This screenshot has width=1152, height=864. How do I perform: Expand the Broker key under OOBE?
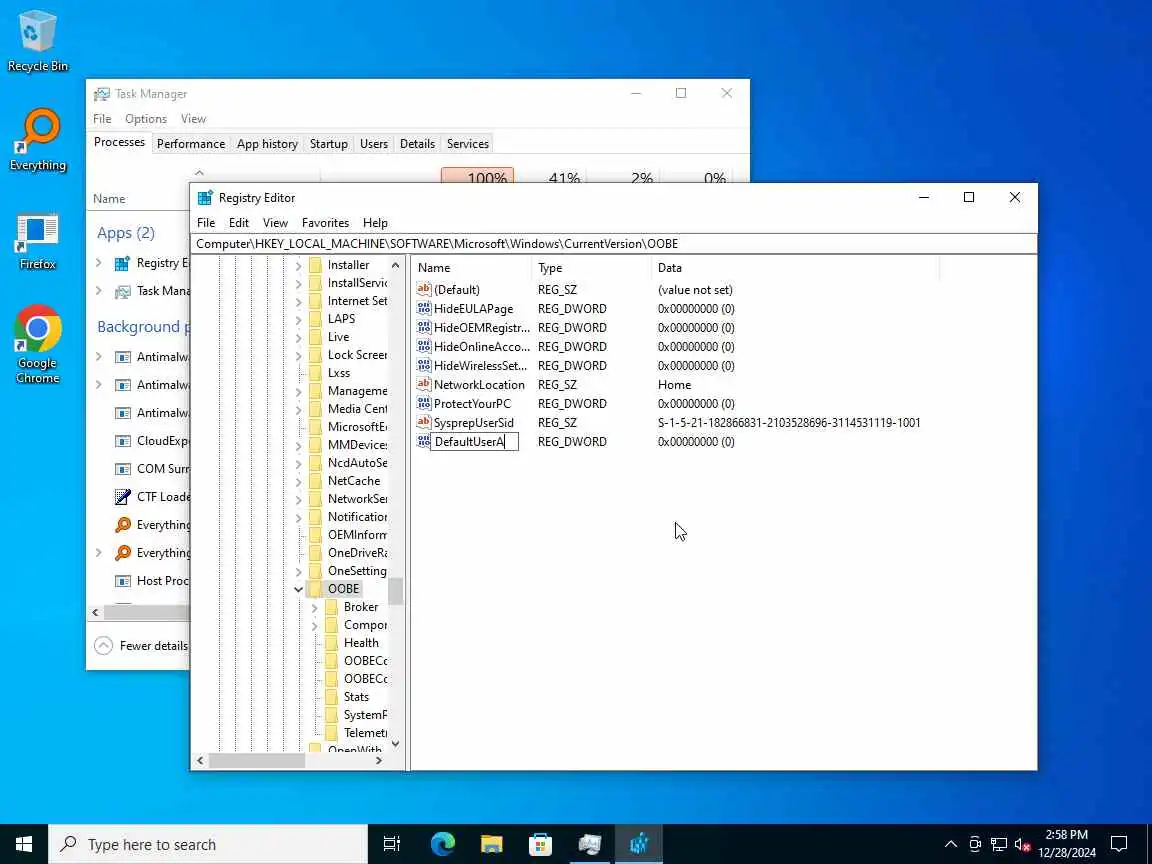click(x=314, y=608)
